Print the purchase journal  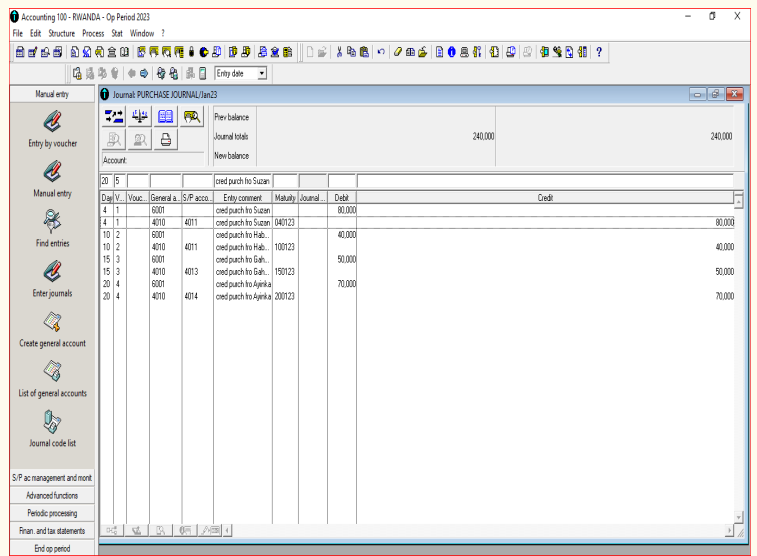click(x=166, y=140)
